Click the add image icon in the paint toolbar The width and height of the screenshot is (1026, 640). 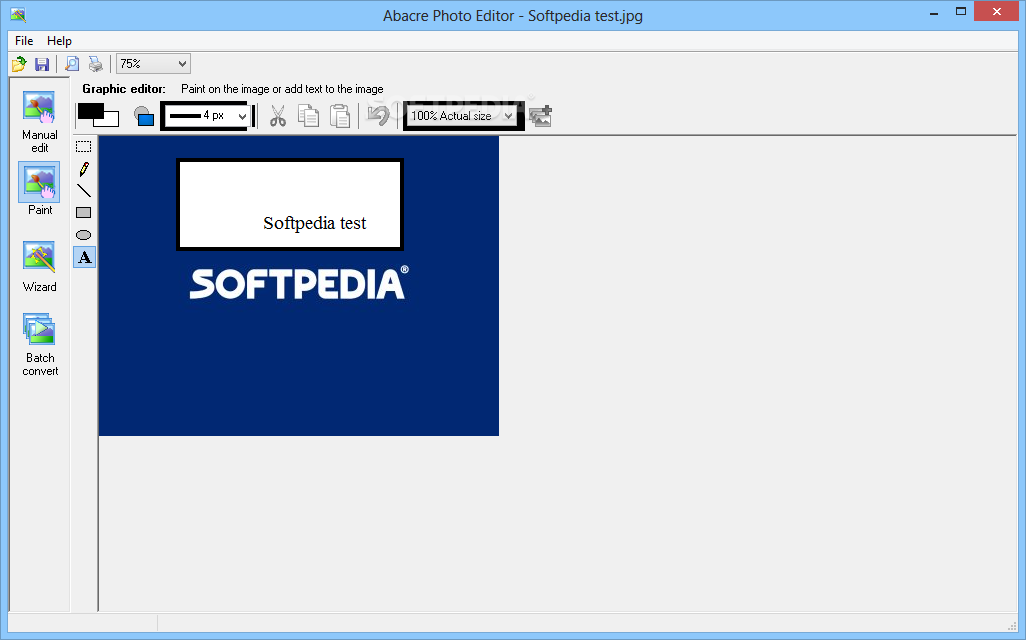pos(540,116)
